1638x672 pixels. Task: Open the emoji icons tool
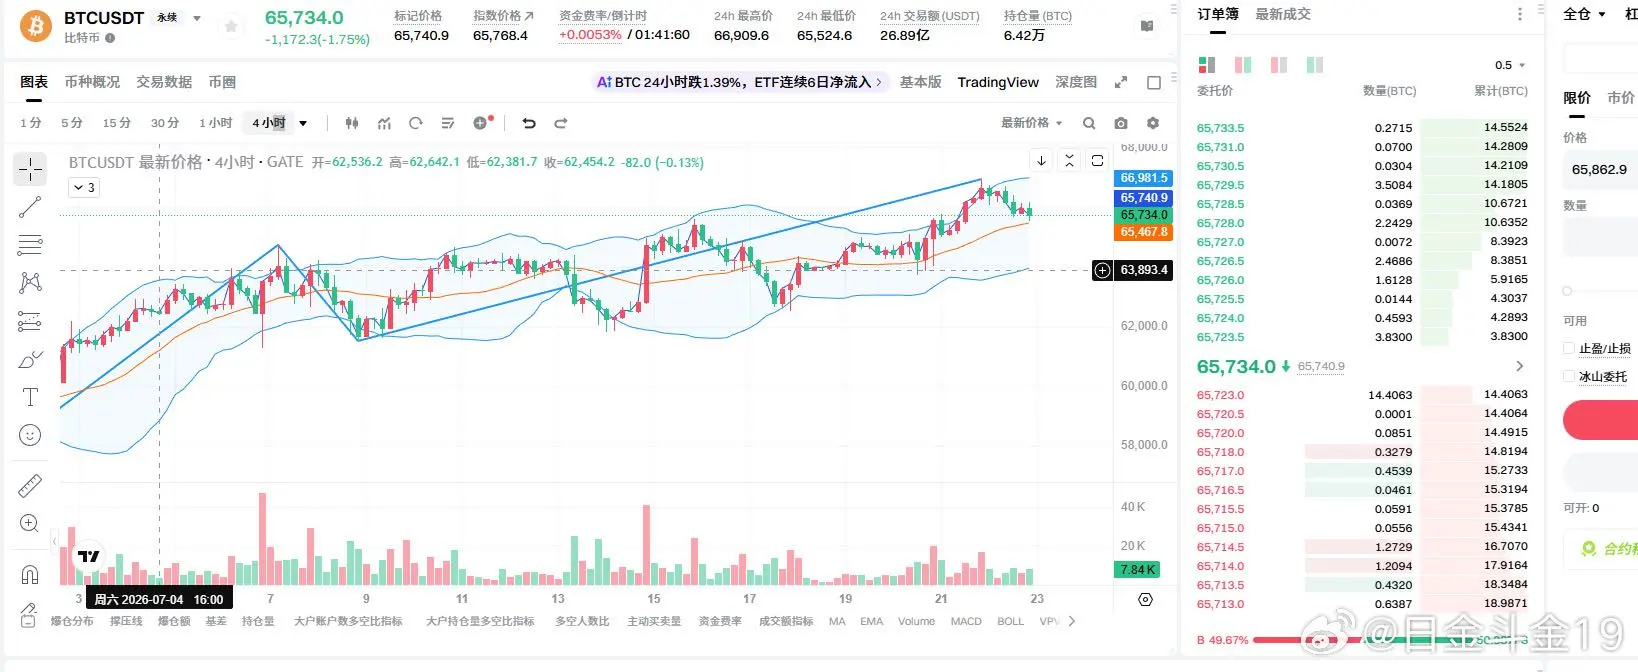pyautogui.click(x=30, y=435)
